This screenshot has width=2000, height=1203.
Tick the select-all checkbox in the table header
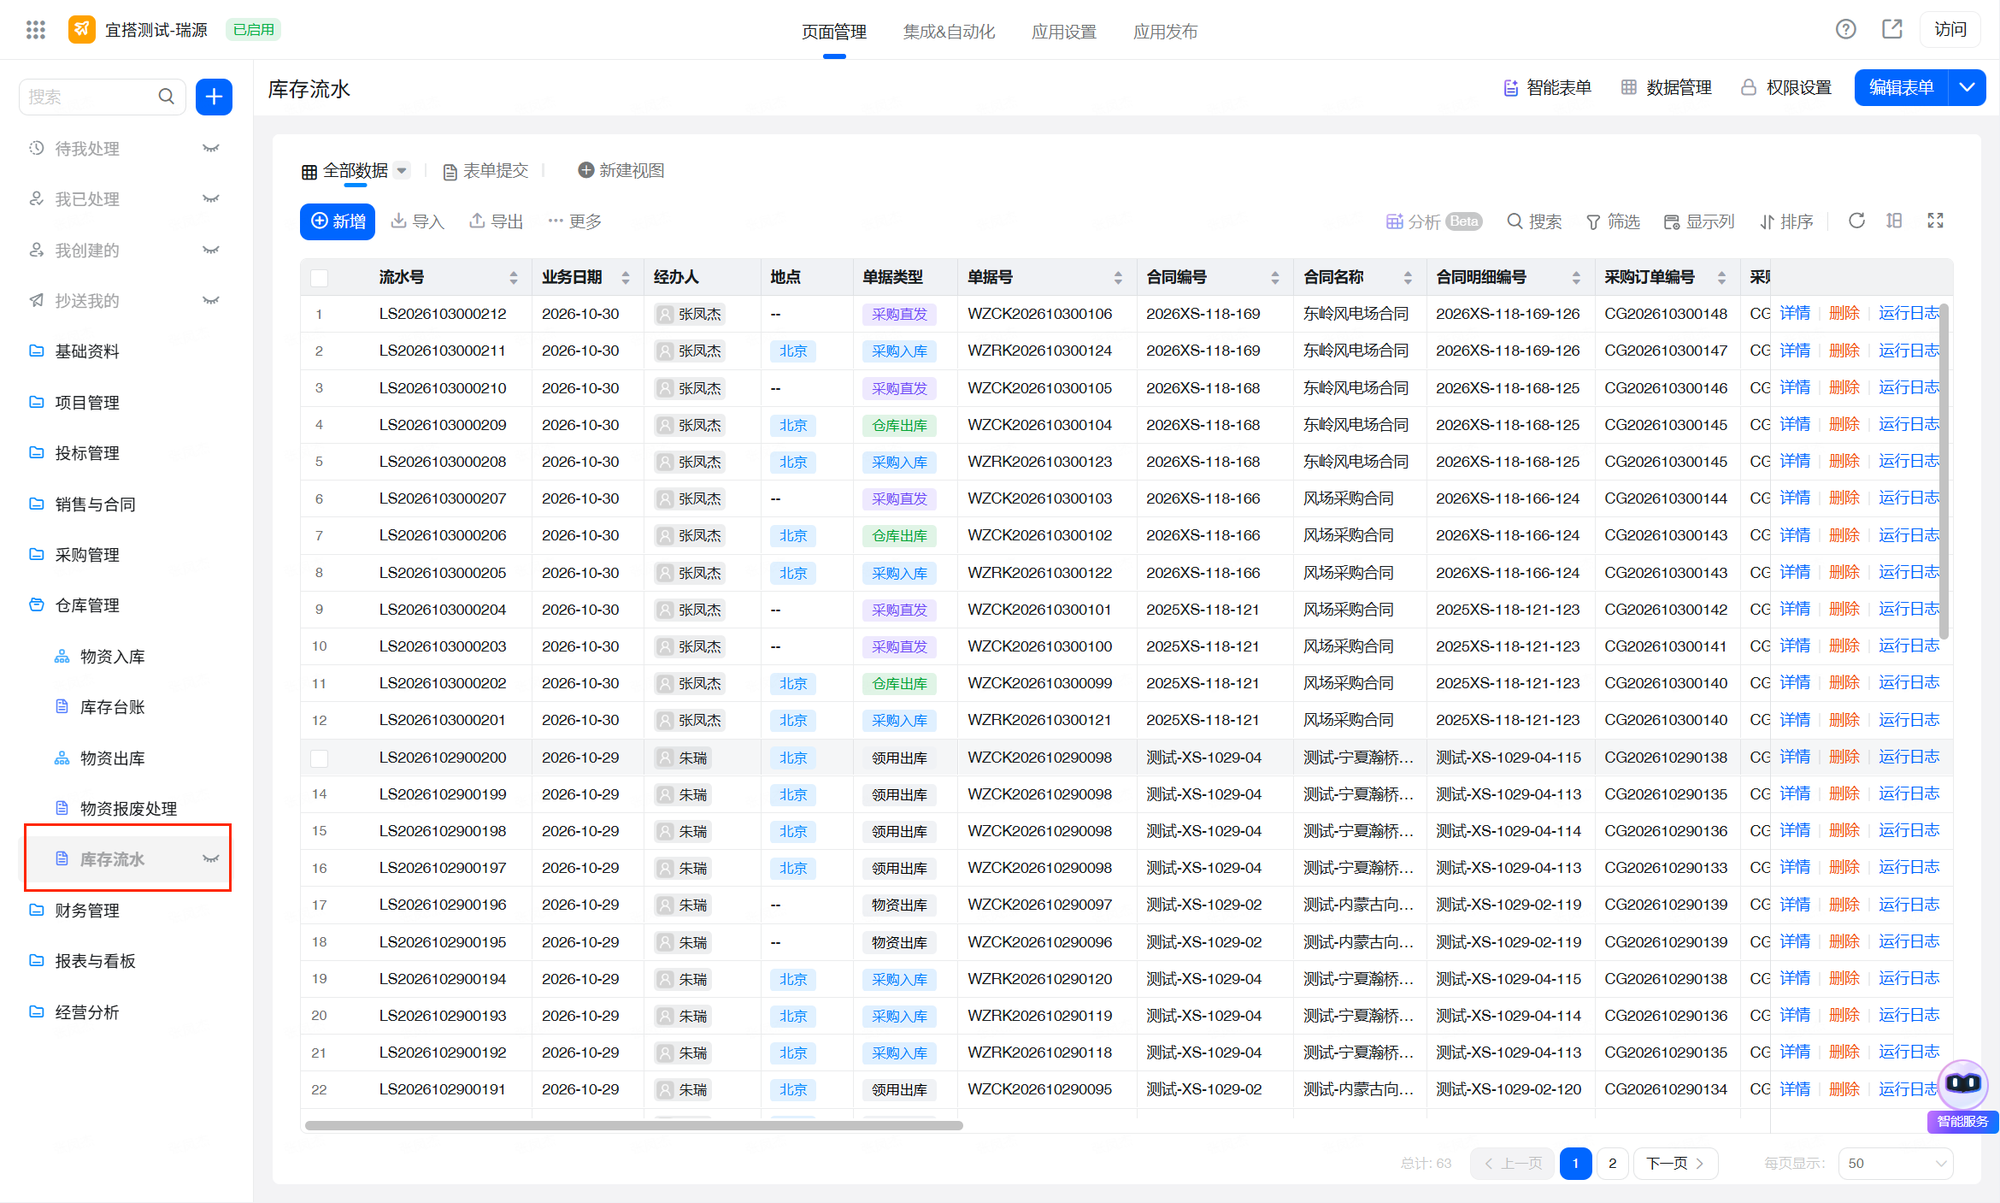pyautogui.click(x=319, y=278)
